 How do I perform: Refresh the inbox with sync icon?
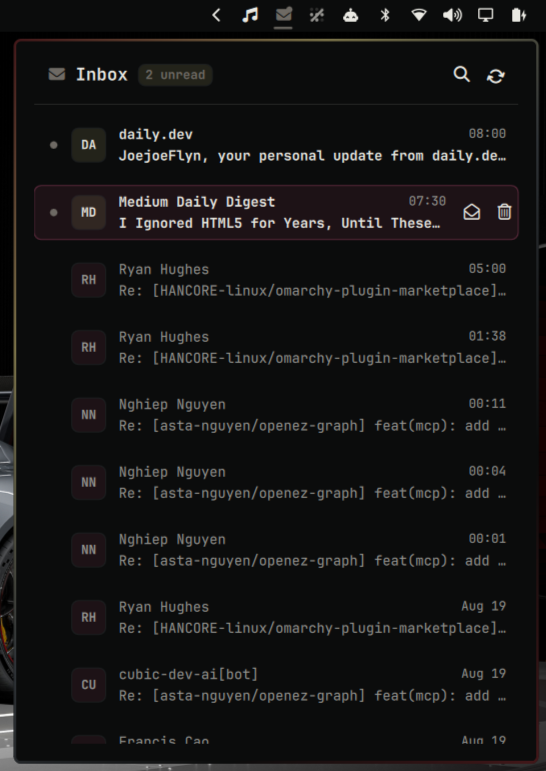[x=496, y=76]
